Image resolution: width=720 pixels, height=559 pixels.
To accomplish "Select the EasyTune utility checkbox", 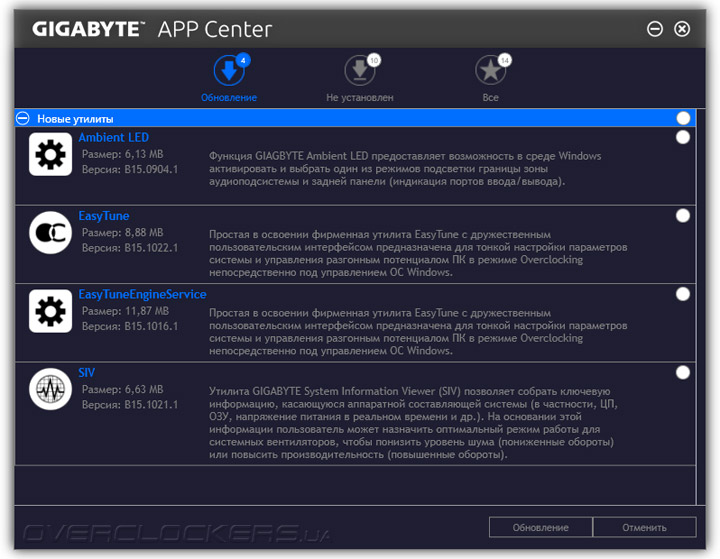I will click(683, 215).
